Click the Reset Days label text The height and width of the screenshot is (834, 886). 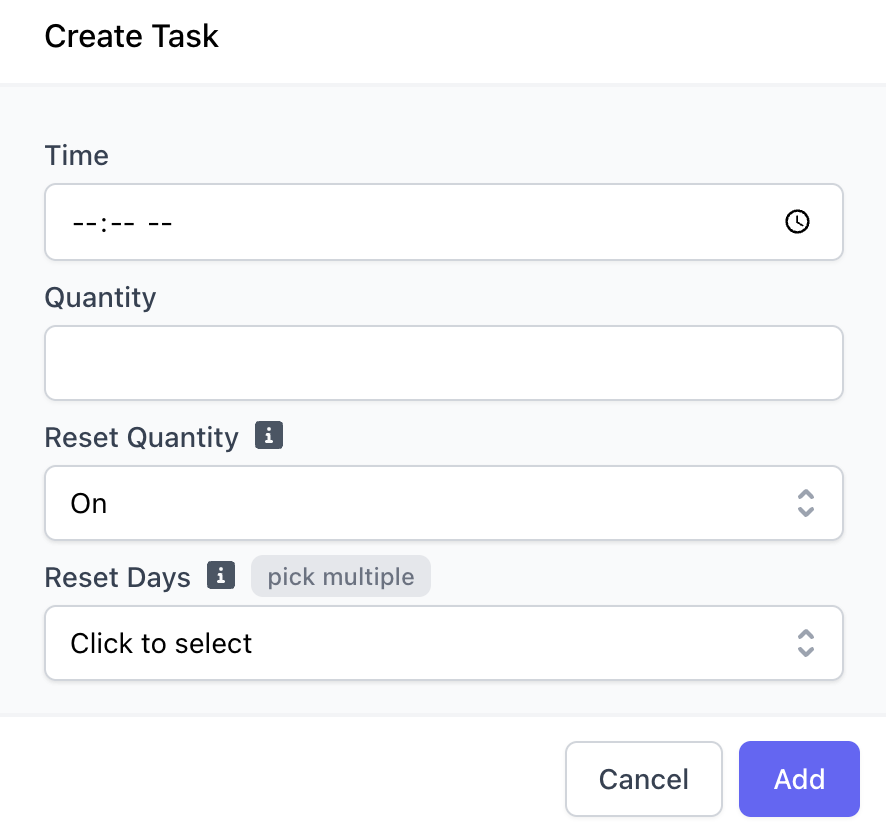point(117,578)
